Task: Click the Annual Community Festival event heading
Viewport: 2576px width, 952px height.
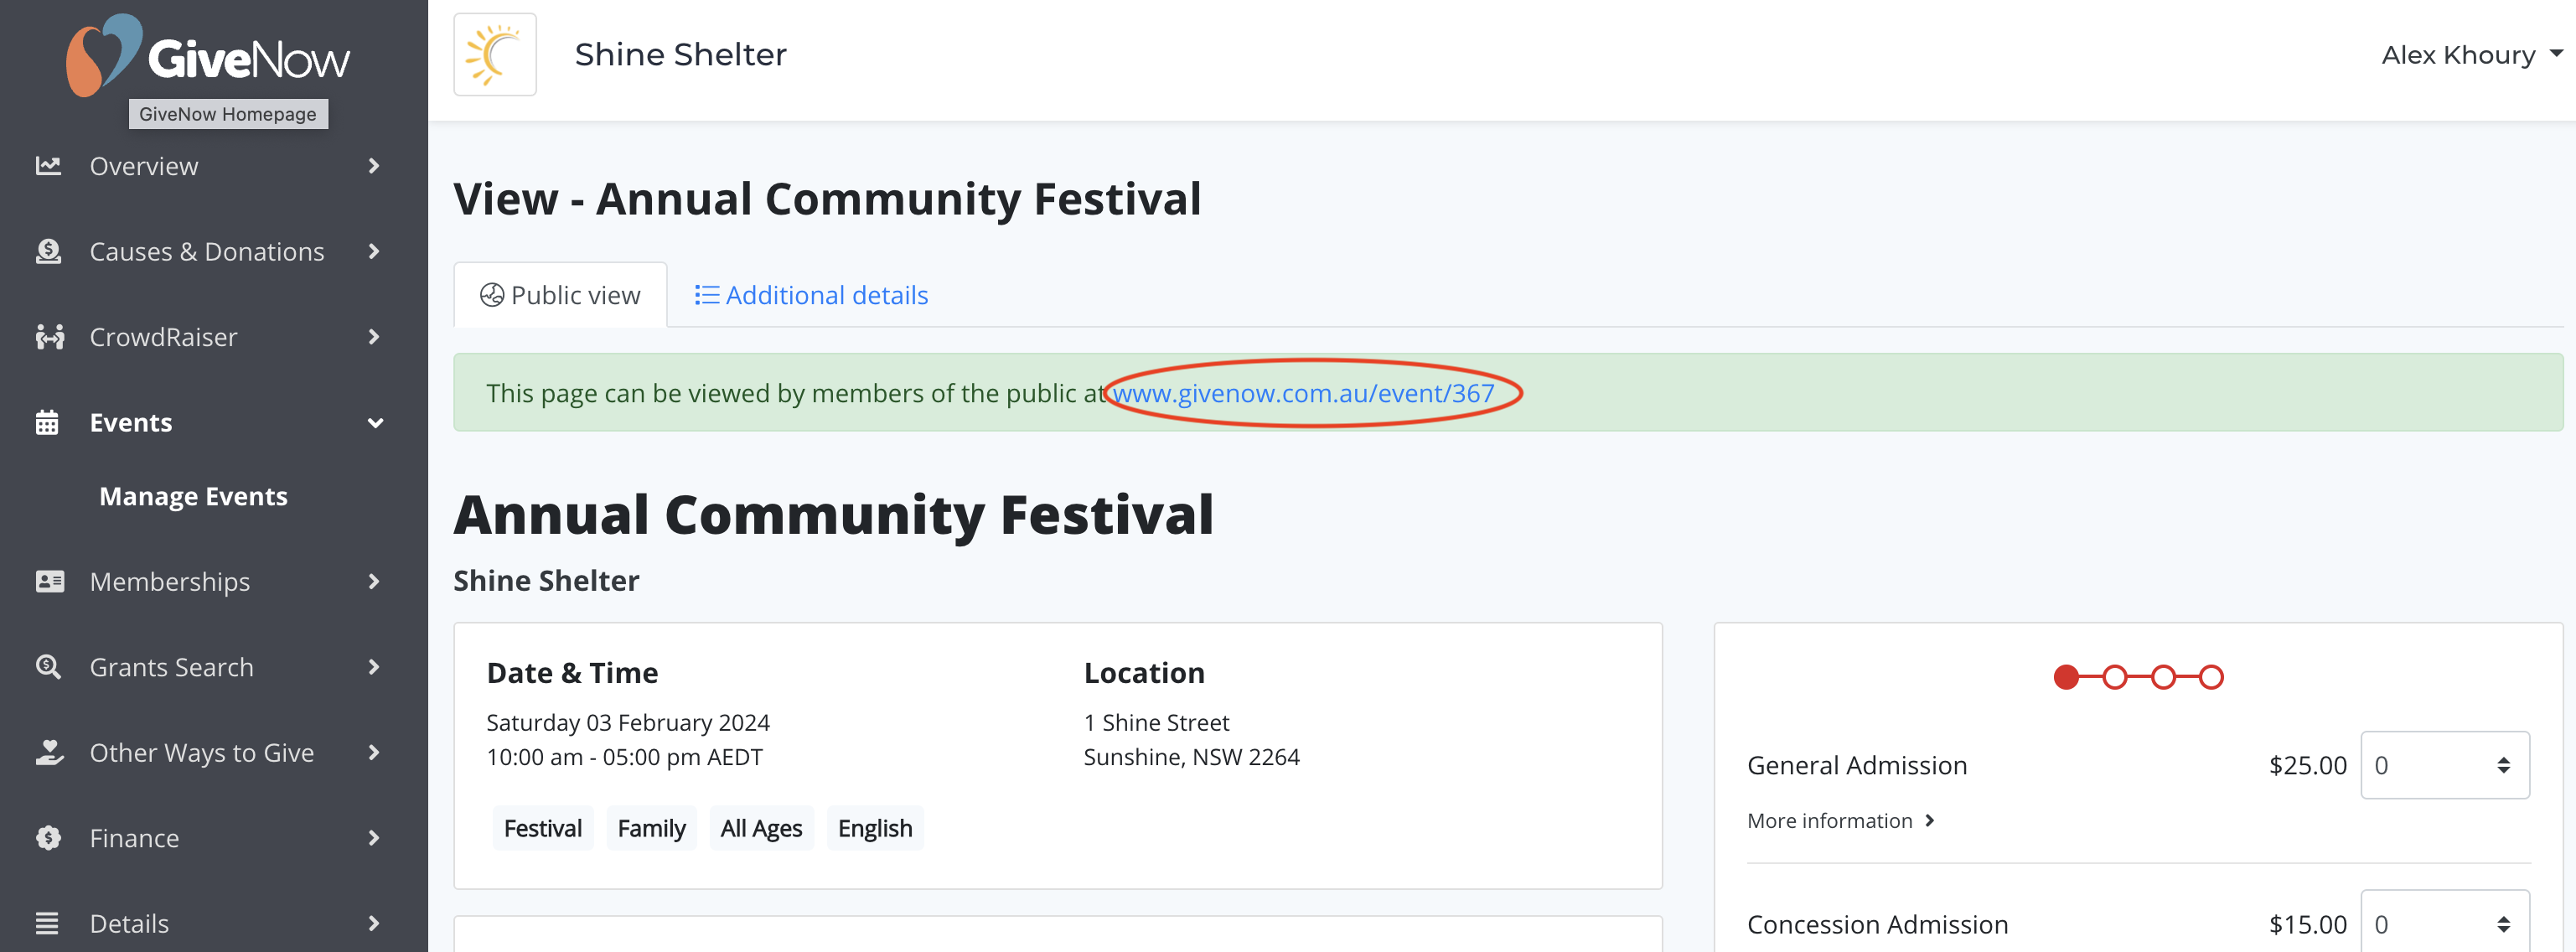Action: point(833,515)
